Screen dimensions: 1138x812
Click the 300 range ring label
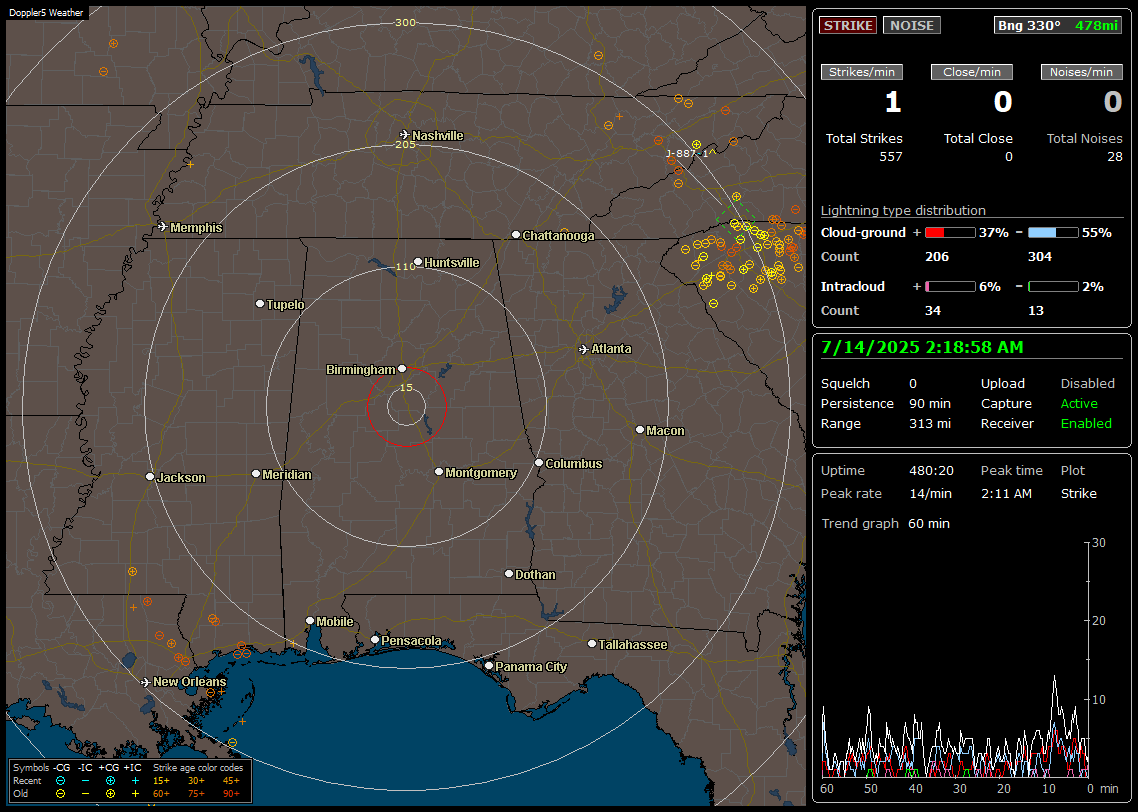pos(406,22)
